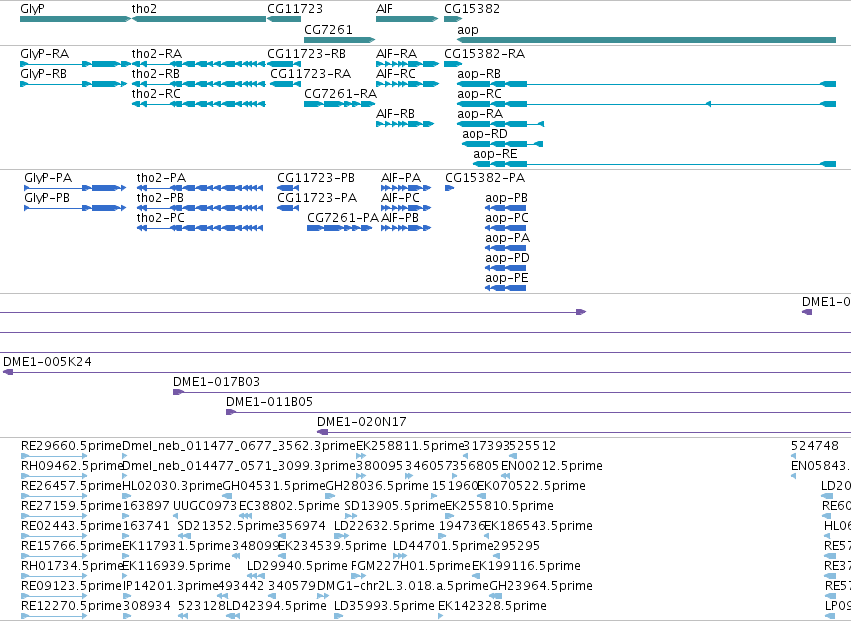The width and height of the screenshot is (851, 621).
Task: Select the short CG15382 gene bar
Action: click(x=453, y=19)
